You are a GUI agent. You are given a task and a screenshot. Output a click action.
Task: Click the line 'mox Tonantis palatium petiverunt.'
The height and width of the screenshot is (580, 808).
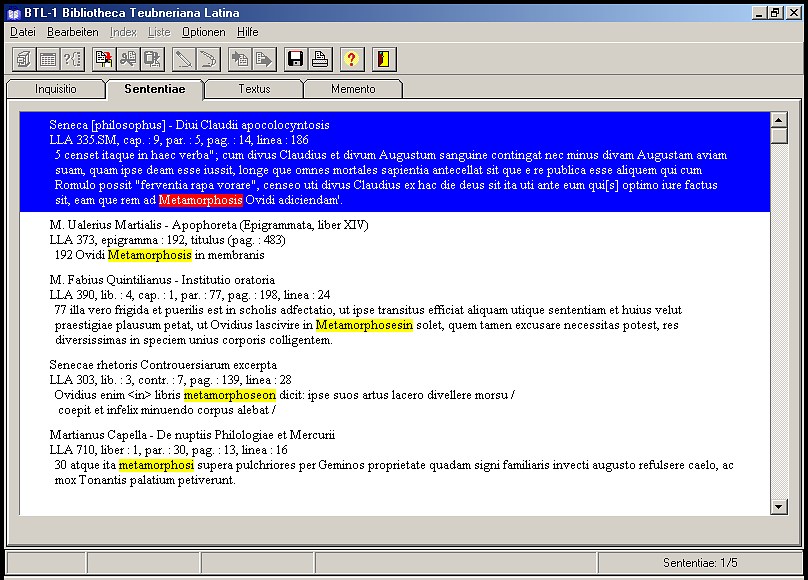click(145, 480)
